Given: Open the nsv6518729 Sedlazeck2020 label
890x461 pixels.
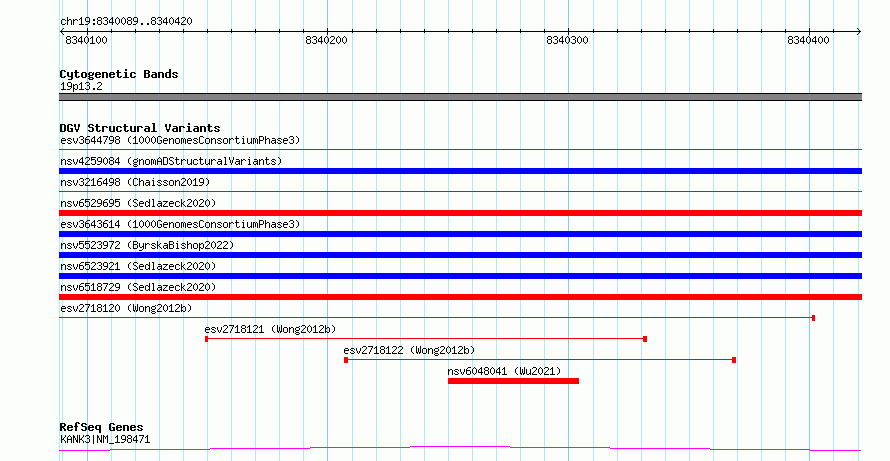Looking at the screenshot, I should 138,287.
